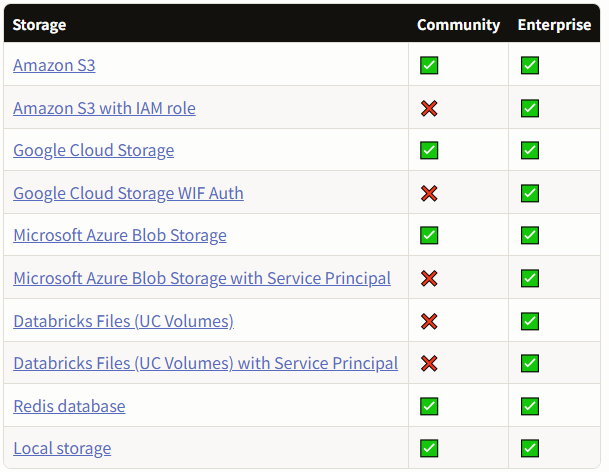Viewport: 609px width, 472px height.
Task: Open Azure Blob Storage with Service Principal link
Action: pos(202,278)
